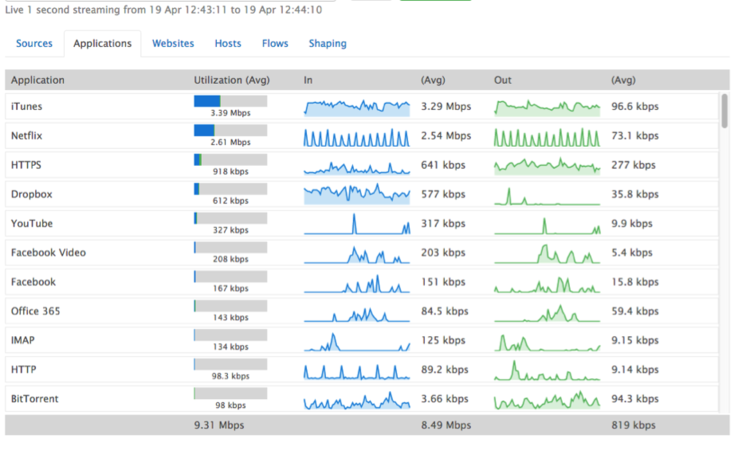Click the total 9.31 Mbps utilization
The image size is (750, 466).
click(x=219, y=425)
